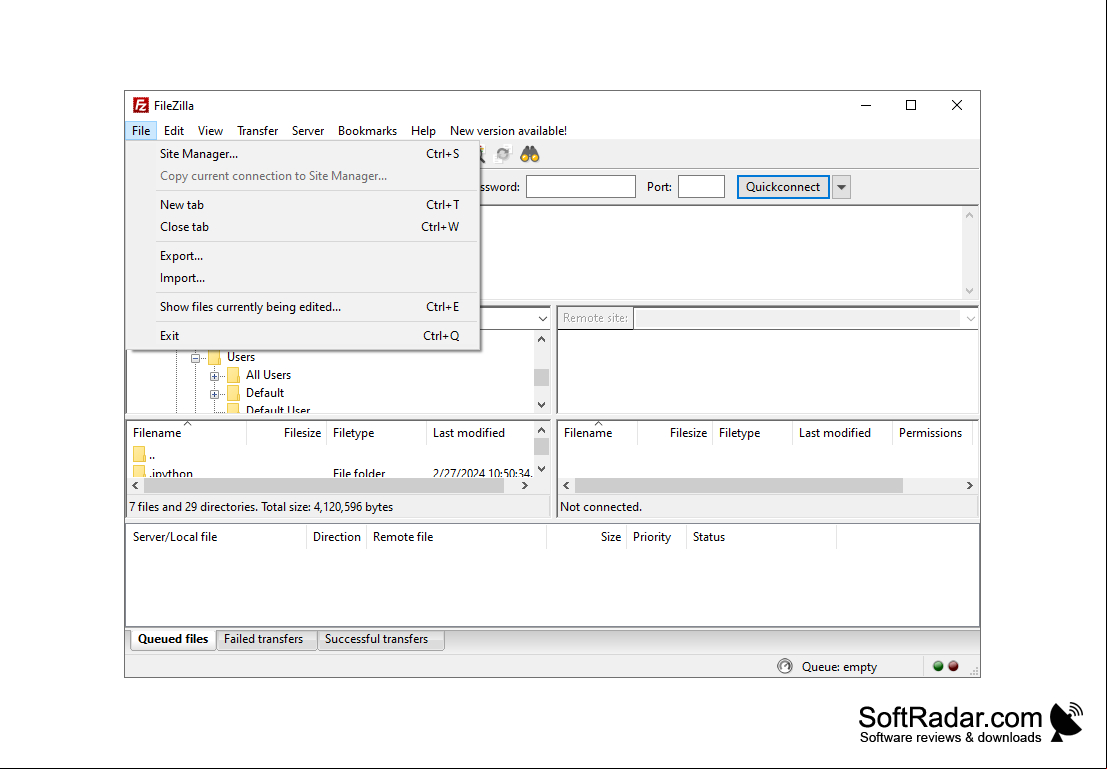Click remote file list horizontal scrollbar
Screen dimensions: 1107x769
click(x=738, y=486)
